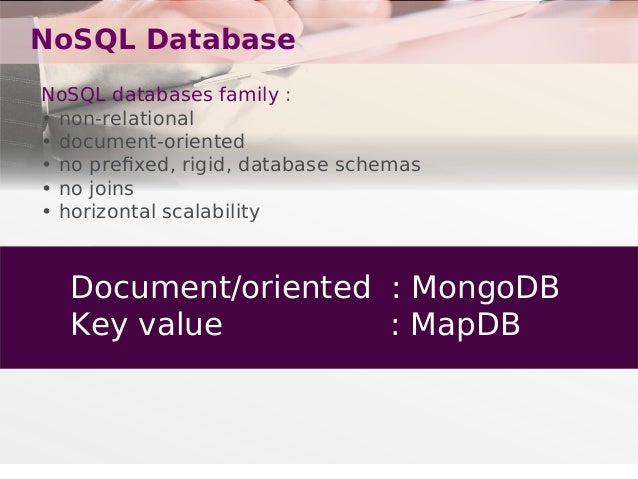The width and height of the screenshot is (638, 479).
Task: Select the 'no prefixed, rigid, database schemas' line
Action: [x=240, y=165]
